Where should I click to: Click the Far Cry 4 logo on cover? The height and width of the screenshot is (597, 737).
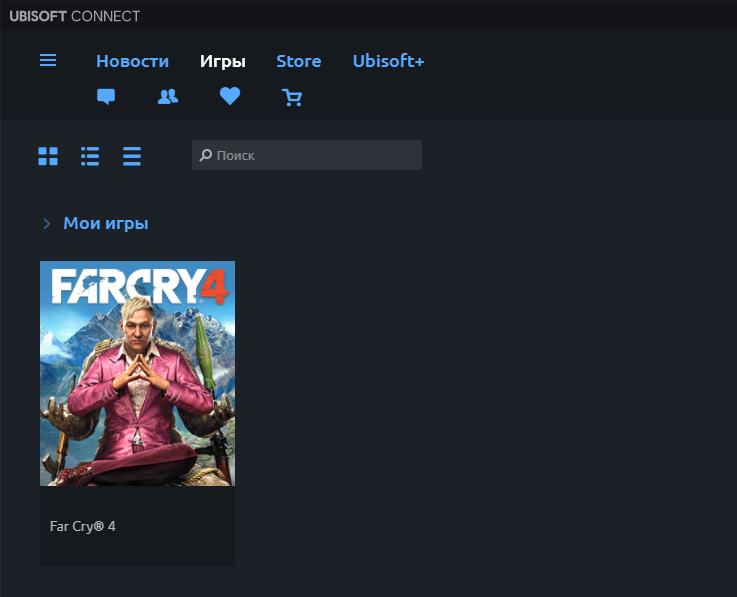tap(139, 287)
